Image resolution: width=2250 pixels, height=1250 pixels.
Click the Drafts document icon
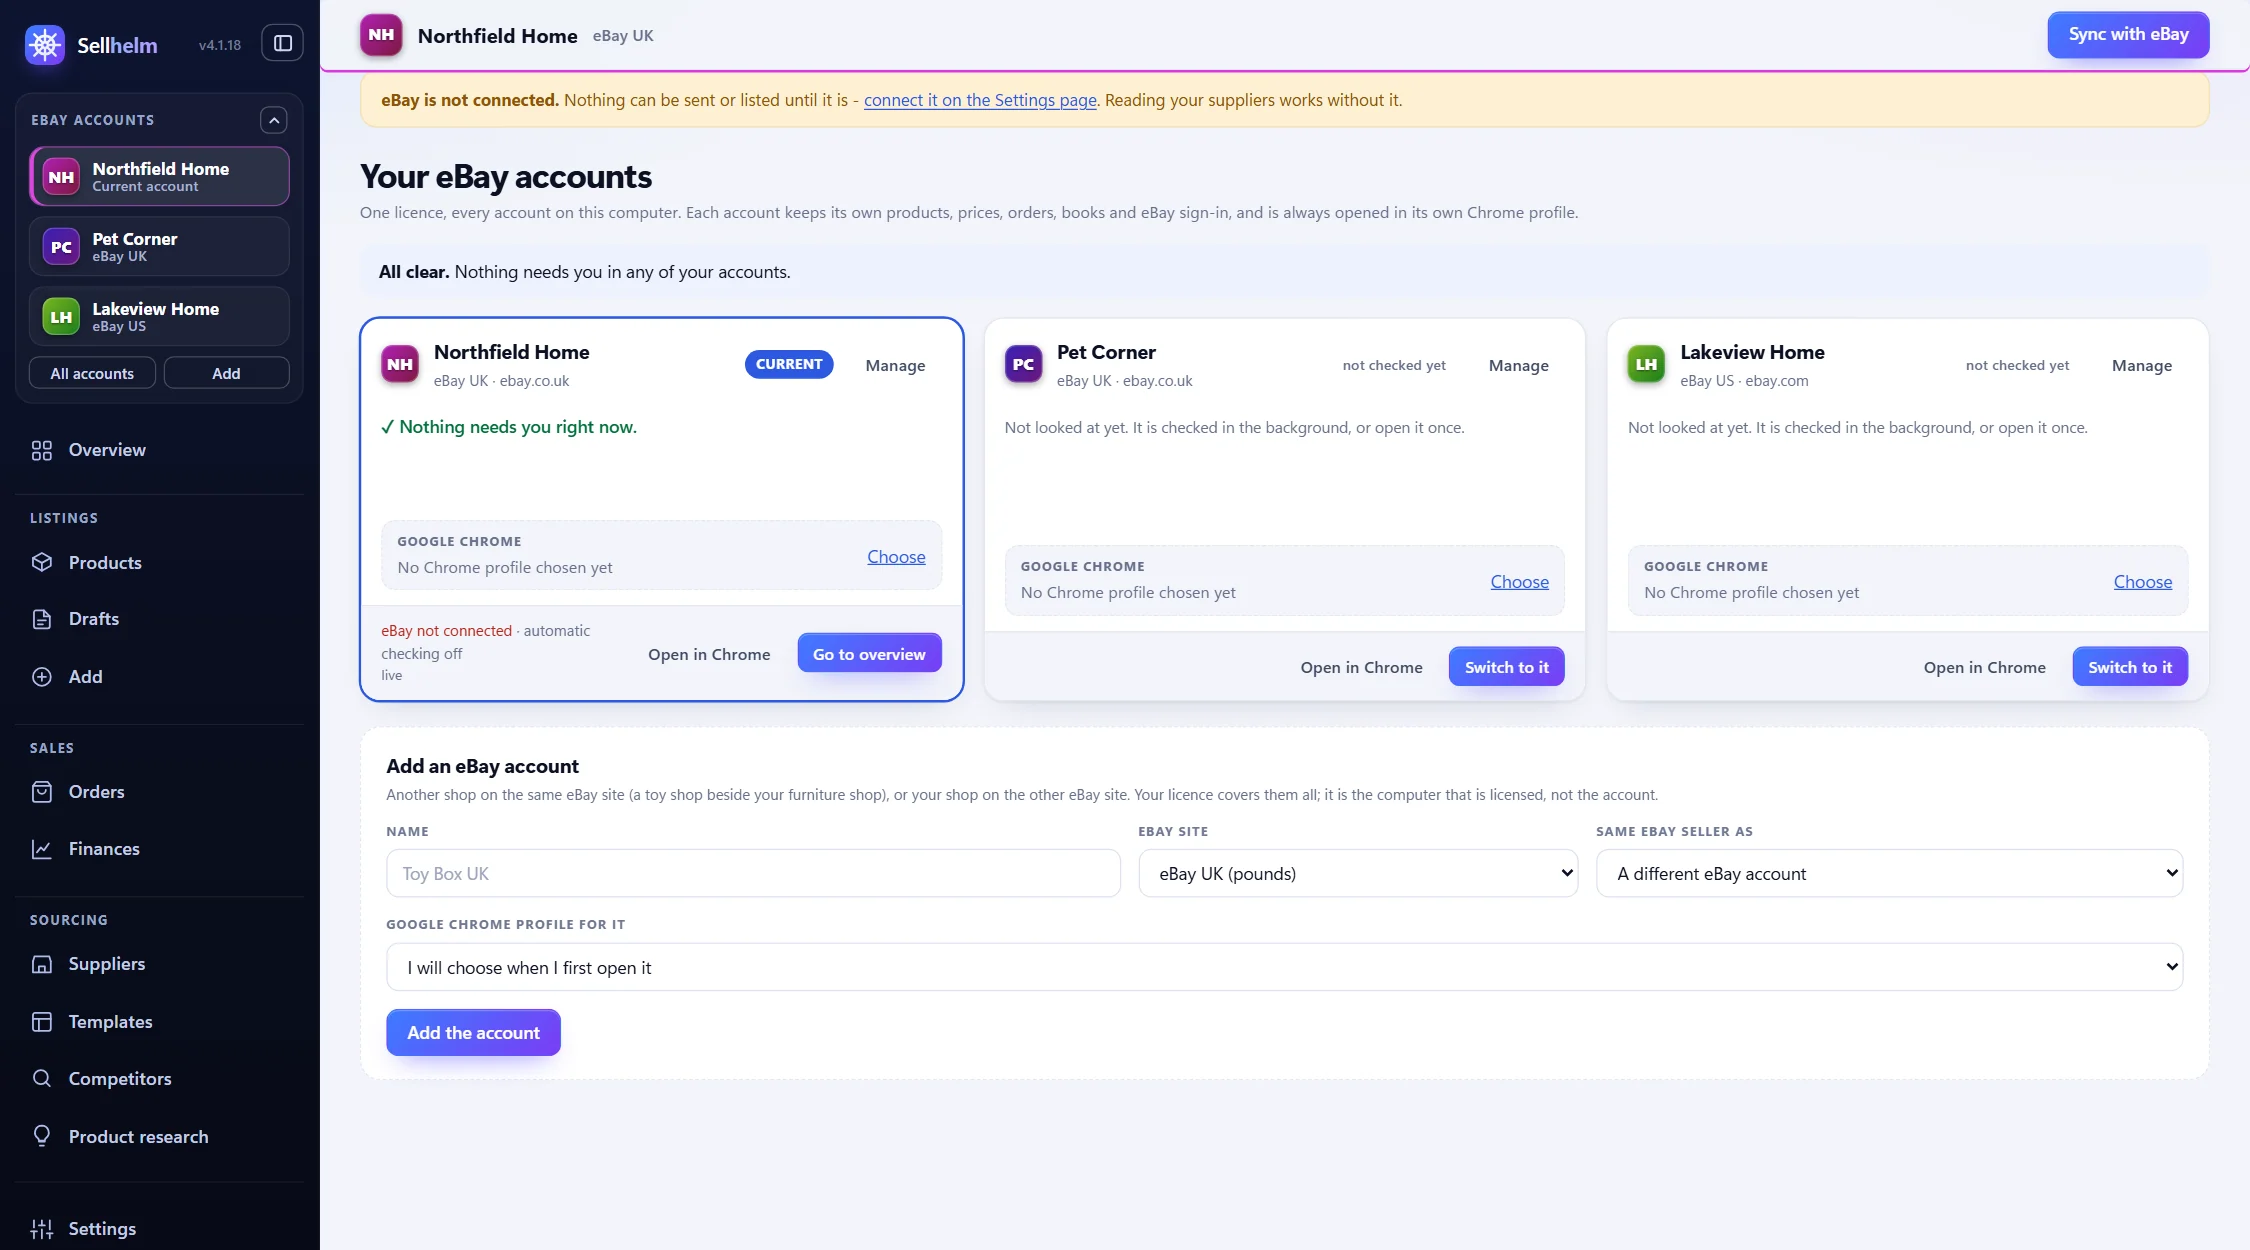pos(42,619)
